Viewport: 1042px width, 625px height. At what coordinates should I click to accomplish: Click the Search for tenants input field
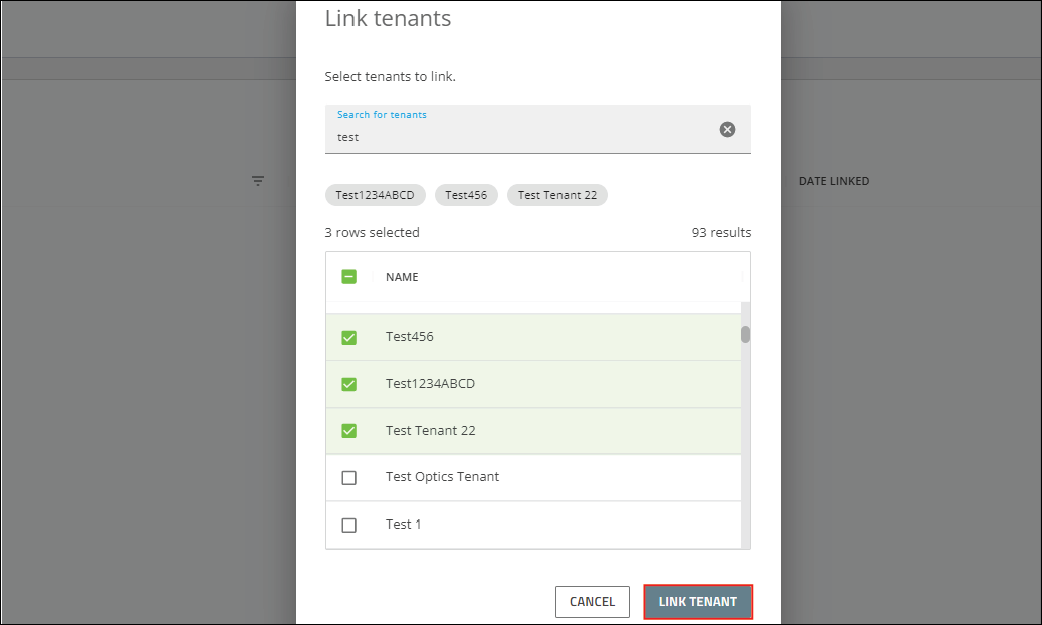(538, 130)
